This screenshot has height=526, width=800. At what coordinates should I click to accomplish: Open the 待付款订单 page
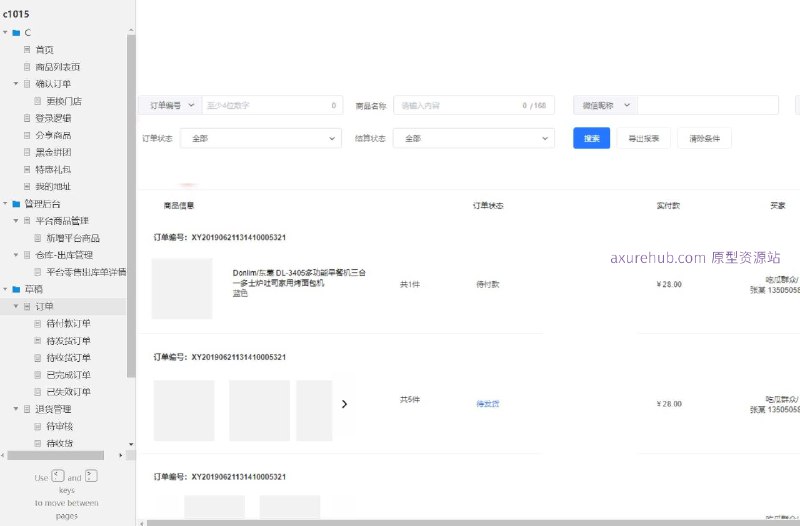tap(68, 323)
